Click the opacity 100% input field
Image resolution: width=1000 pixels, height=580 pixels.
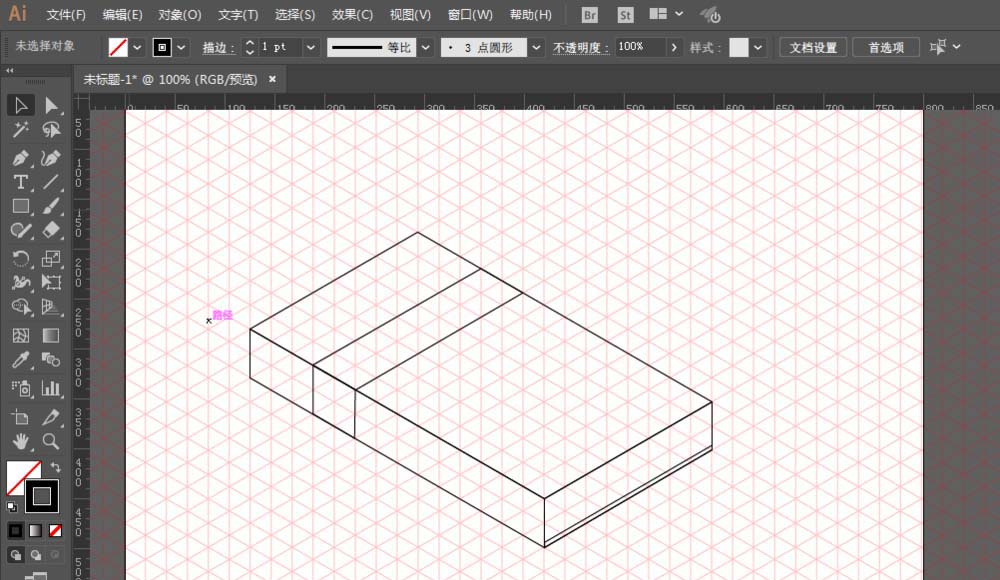[638, 47]
